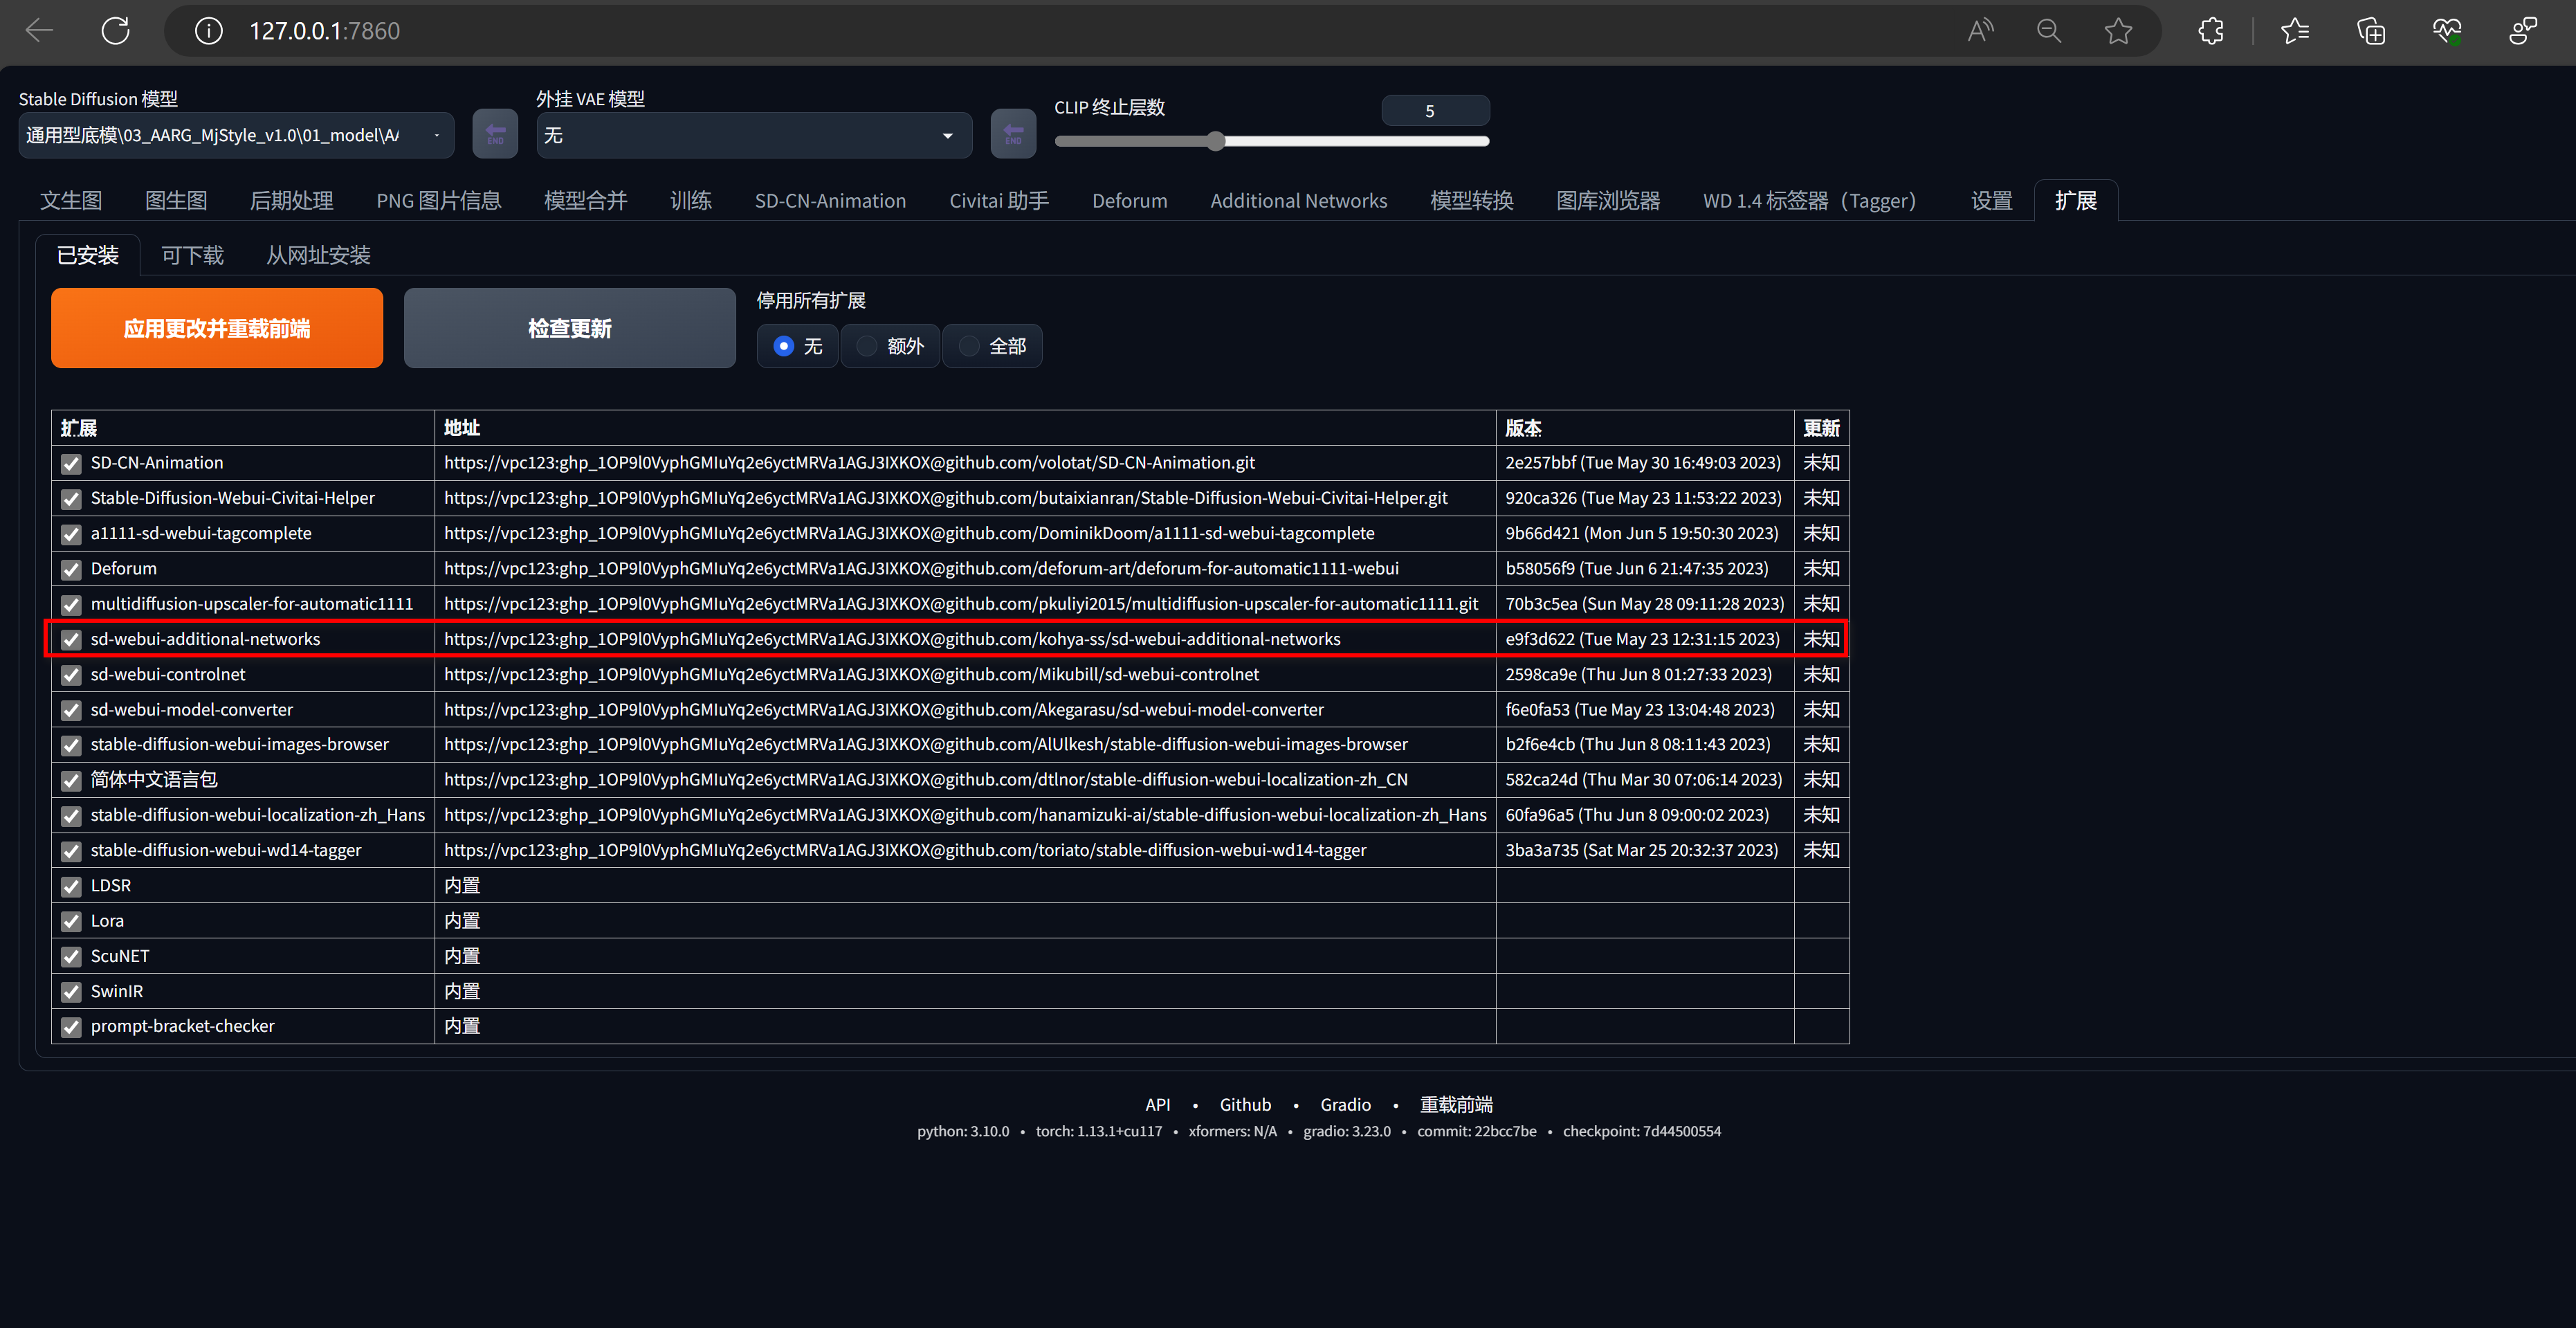
Task: Open the Stable Diffusion 模型 dropdown
Action: point(236,135)
